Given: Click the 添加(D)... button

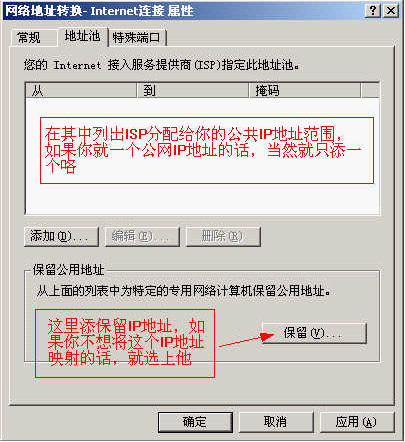Looking at the screenshot, I should [62, 237].
